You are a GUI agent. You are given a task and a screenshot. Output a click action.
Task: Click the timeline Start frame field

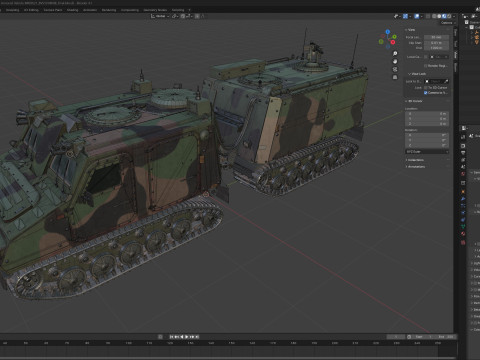[x=423, y=337]
